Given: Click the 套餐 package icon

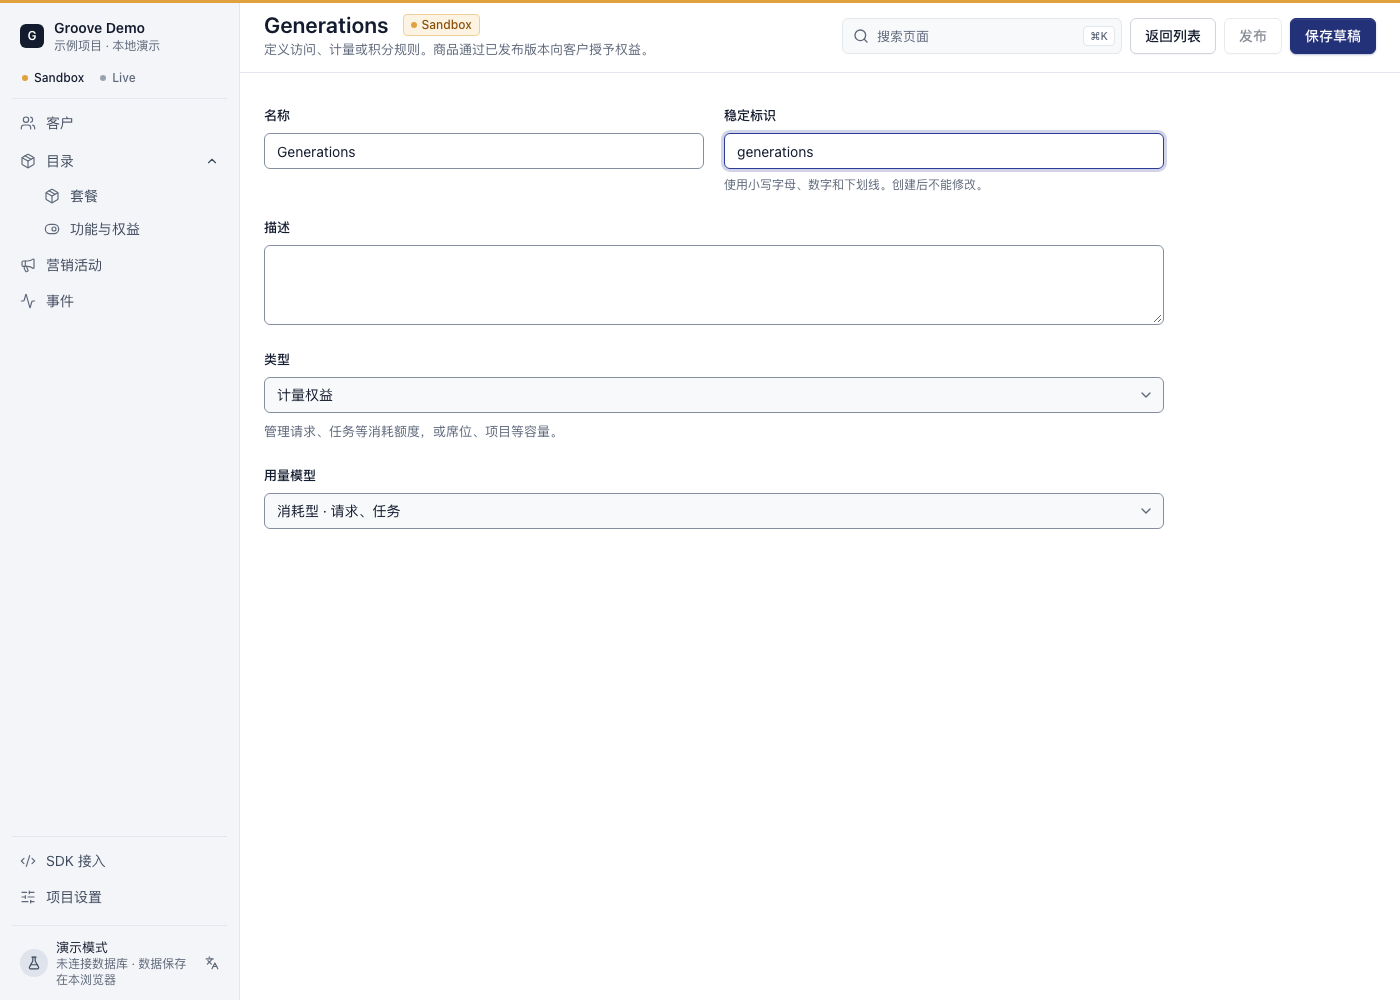Looking at the screenshot, I should (52, 196).
